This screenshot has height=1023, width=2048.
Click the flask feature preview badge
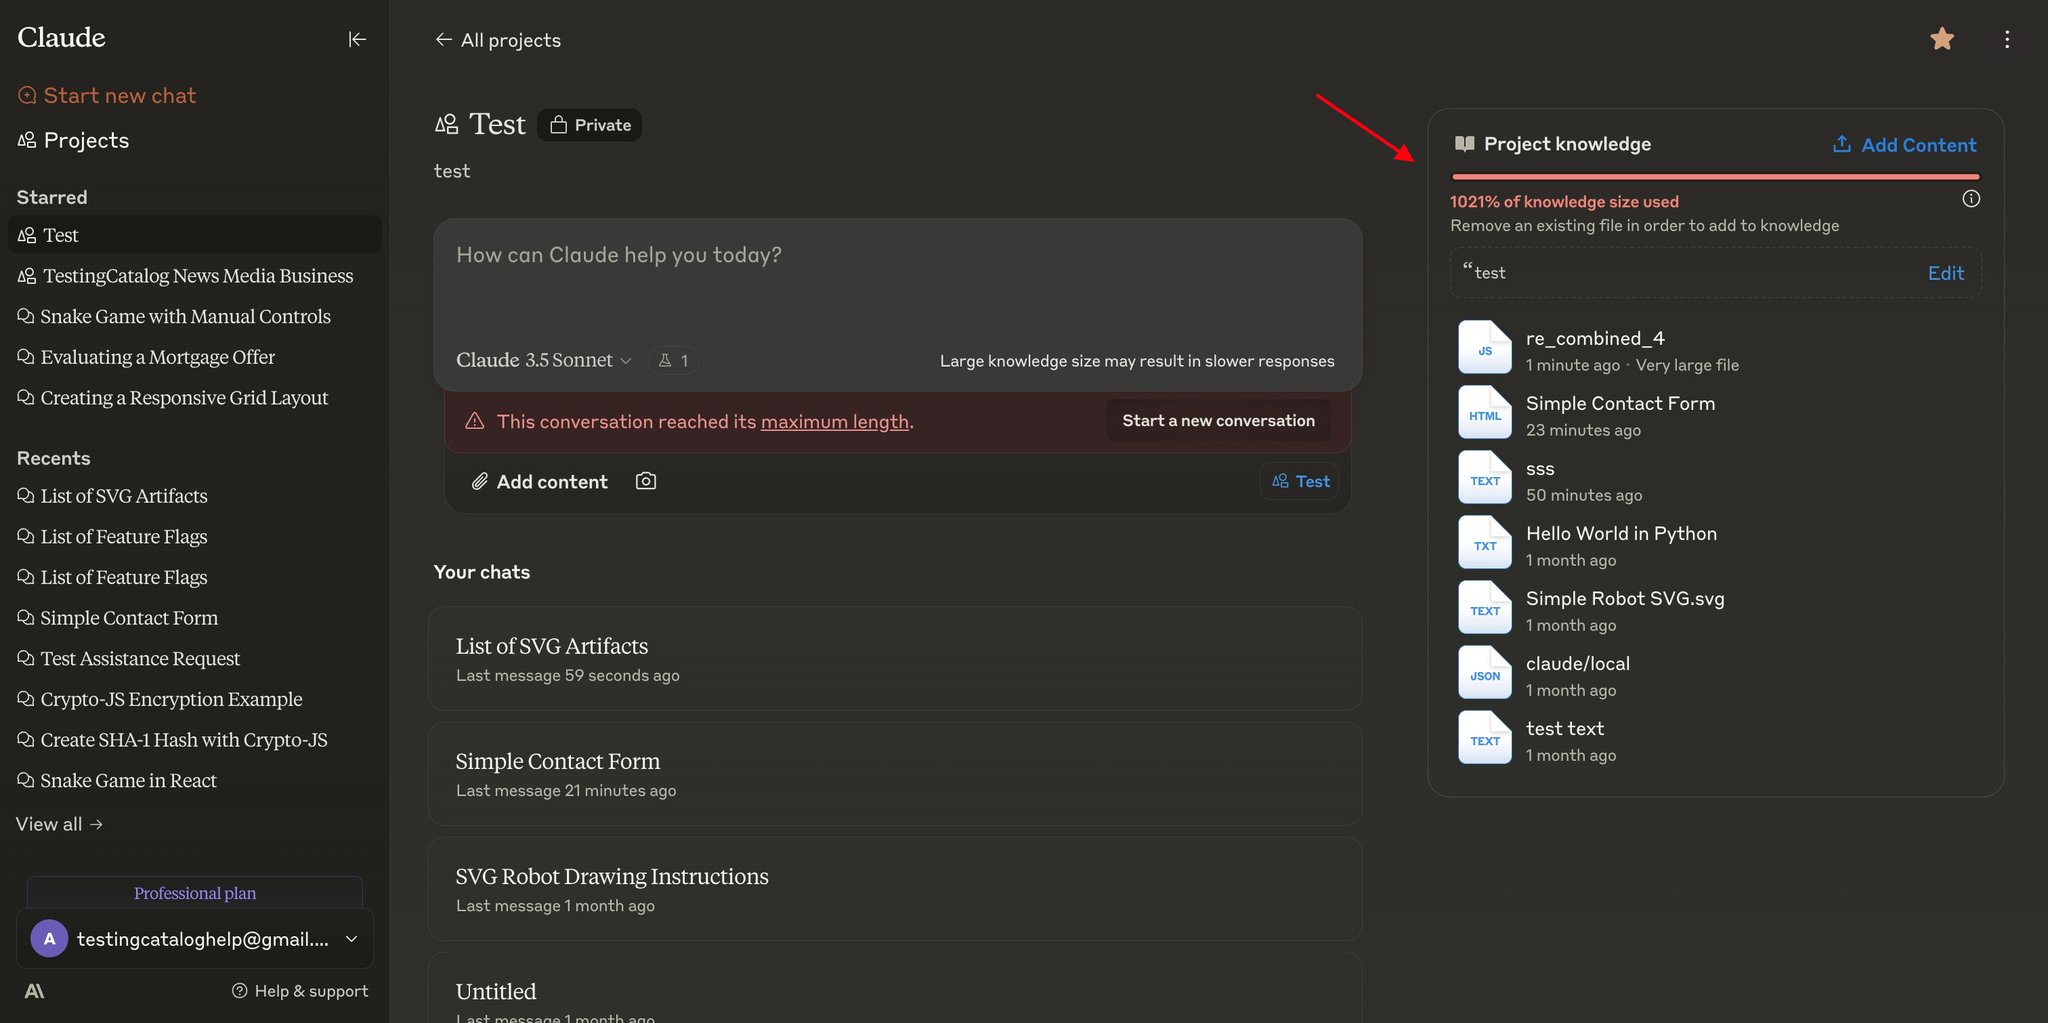673,360
